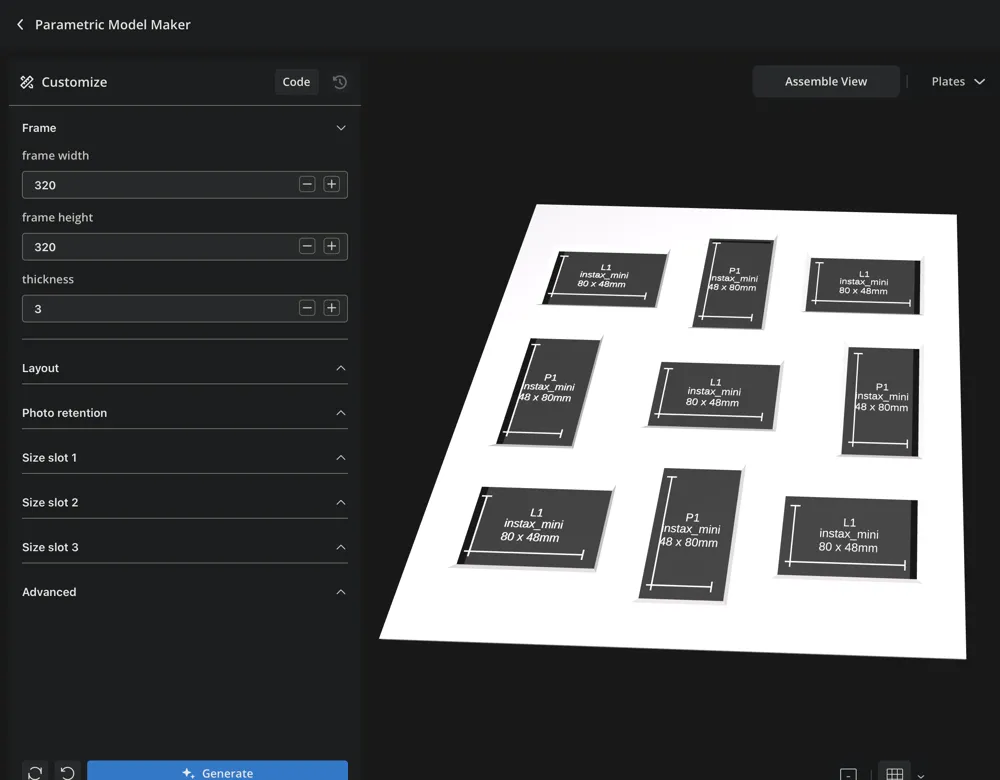This screenshot has width=1000, height=780.
Task: Expand the Size slot 2 section
Action: [x=341, y=502]
